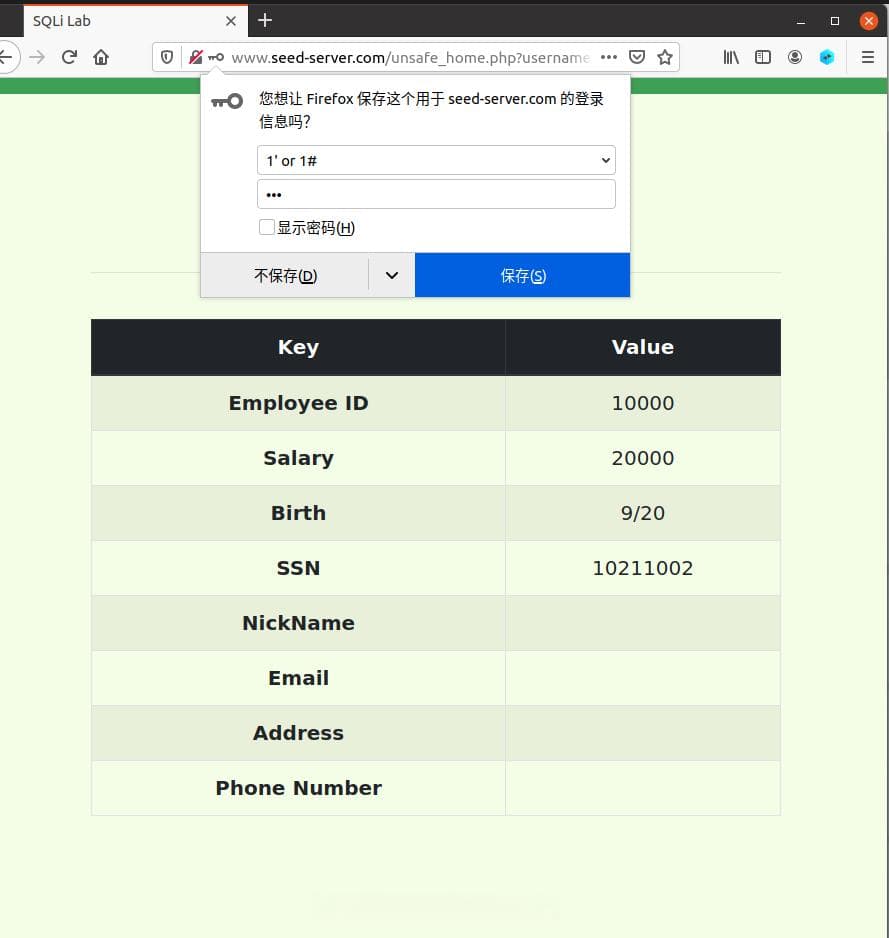Screen dimensions: 889x938
Task: Click the value 20000
Action: click(x=643, y=458)
